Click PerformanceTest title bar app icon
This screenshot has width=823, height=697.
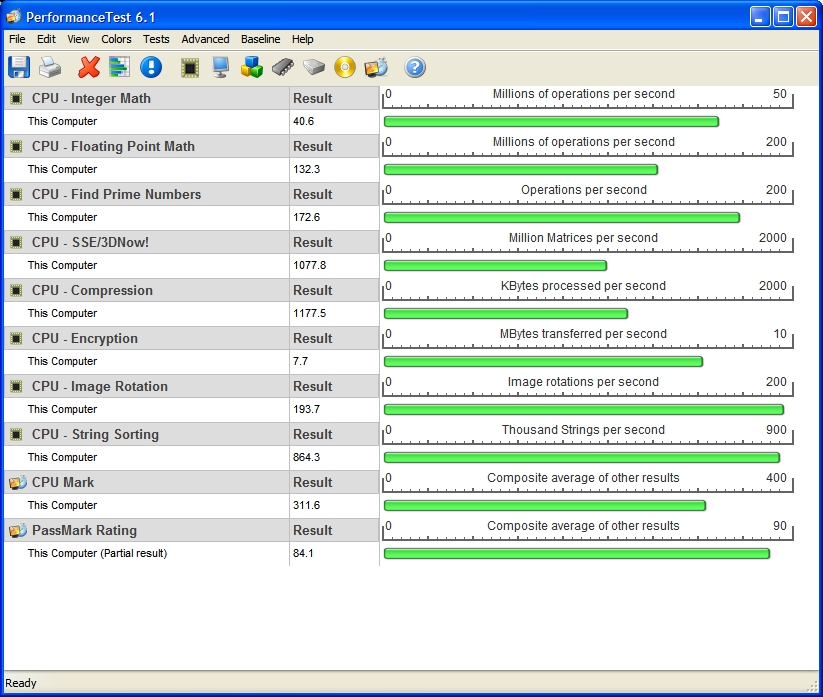click(13, 17)
